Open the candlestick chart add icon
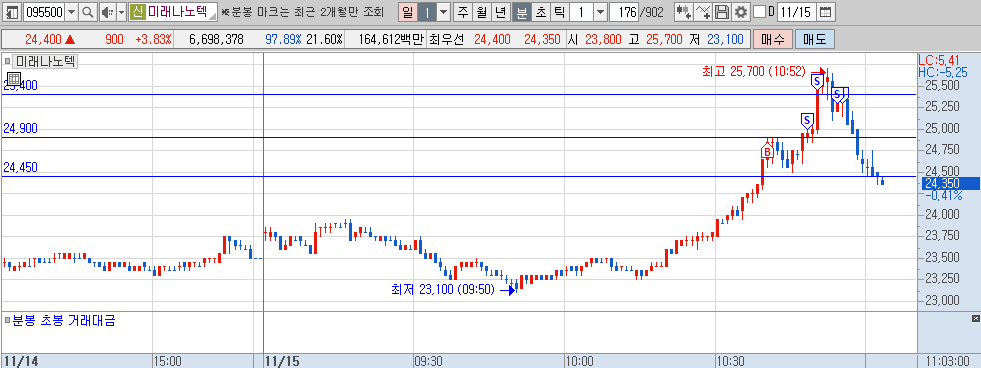The width and height of the screenshot is (981, 368). [684, 12]
